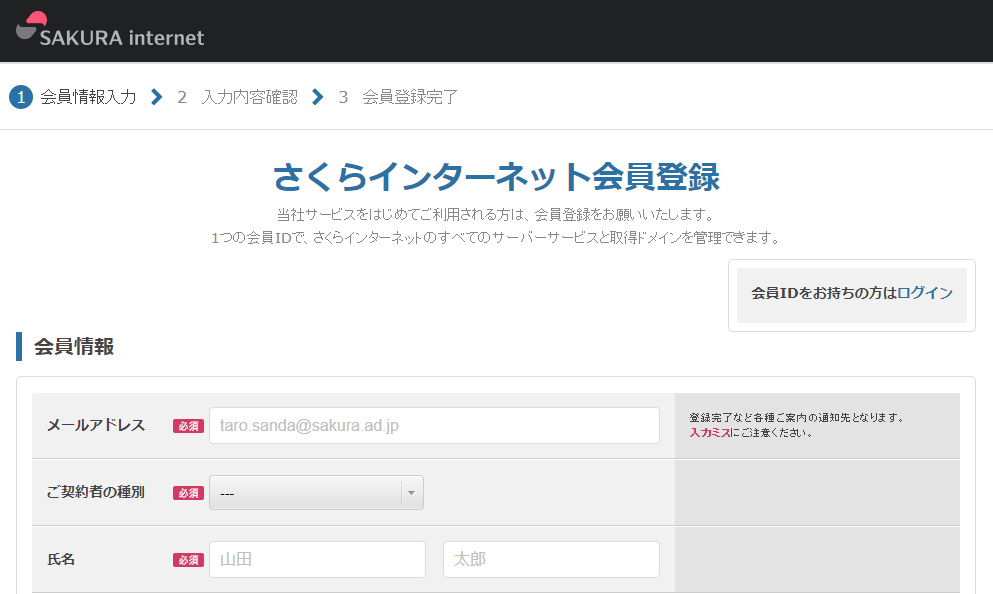The width and height of the screenshot is (993, 594).
Task: Click the 会員情報 section heading
Action: (x=74, y=347)
